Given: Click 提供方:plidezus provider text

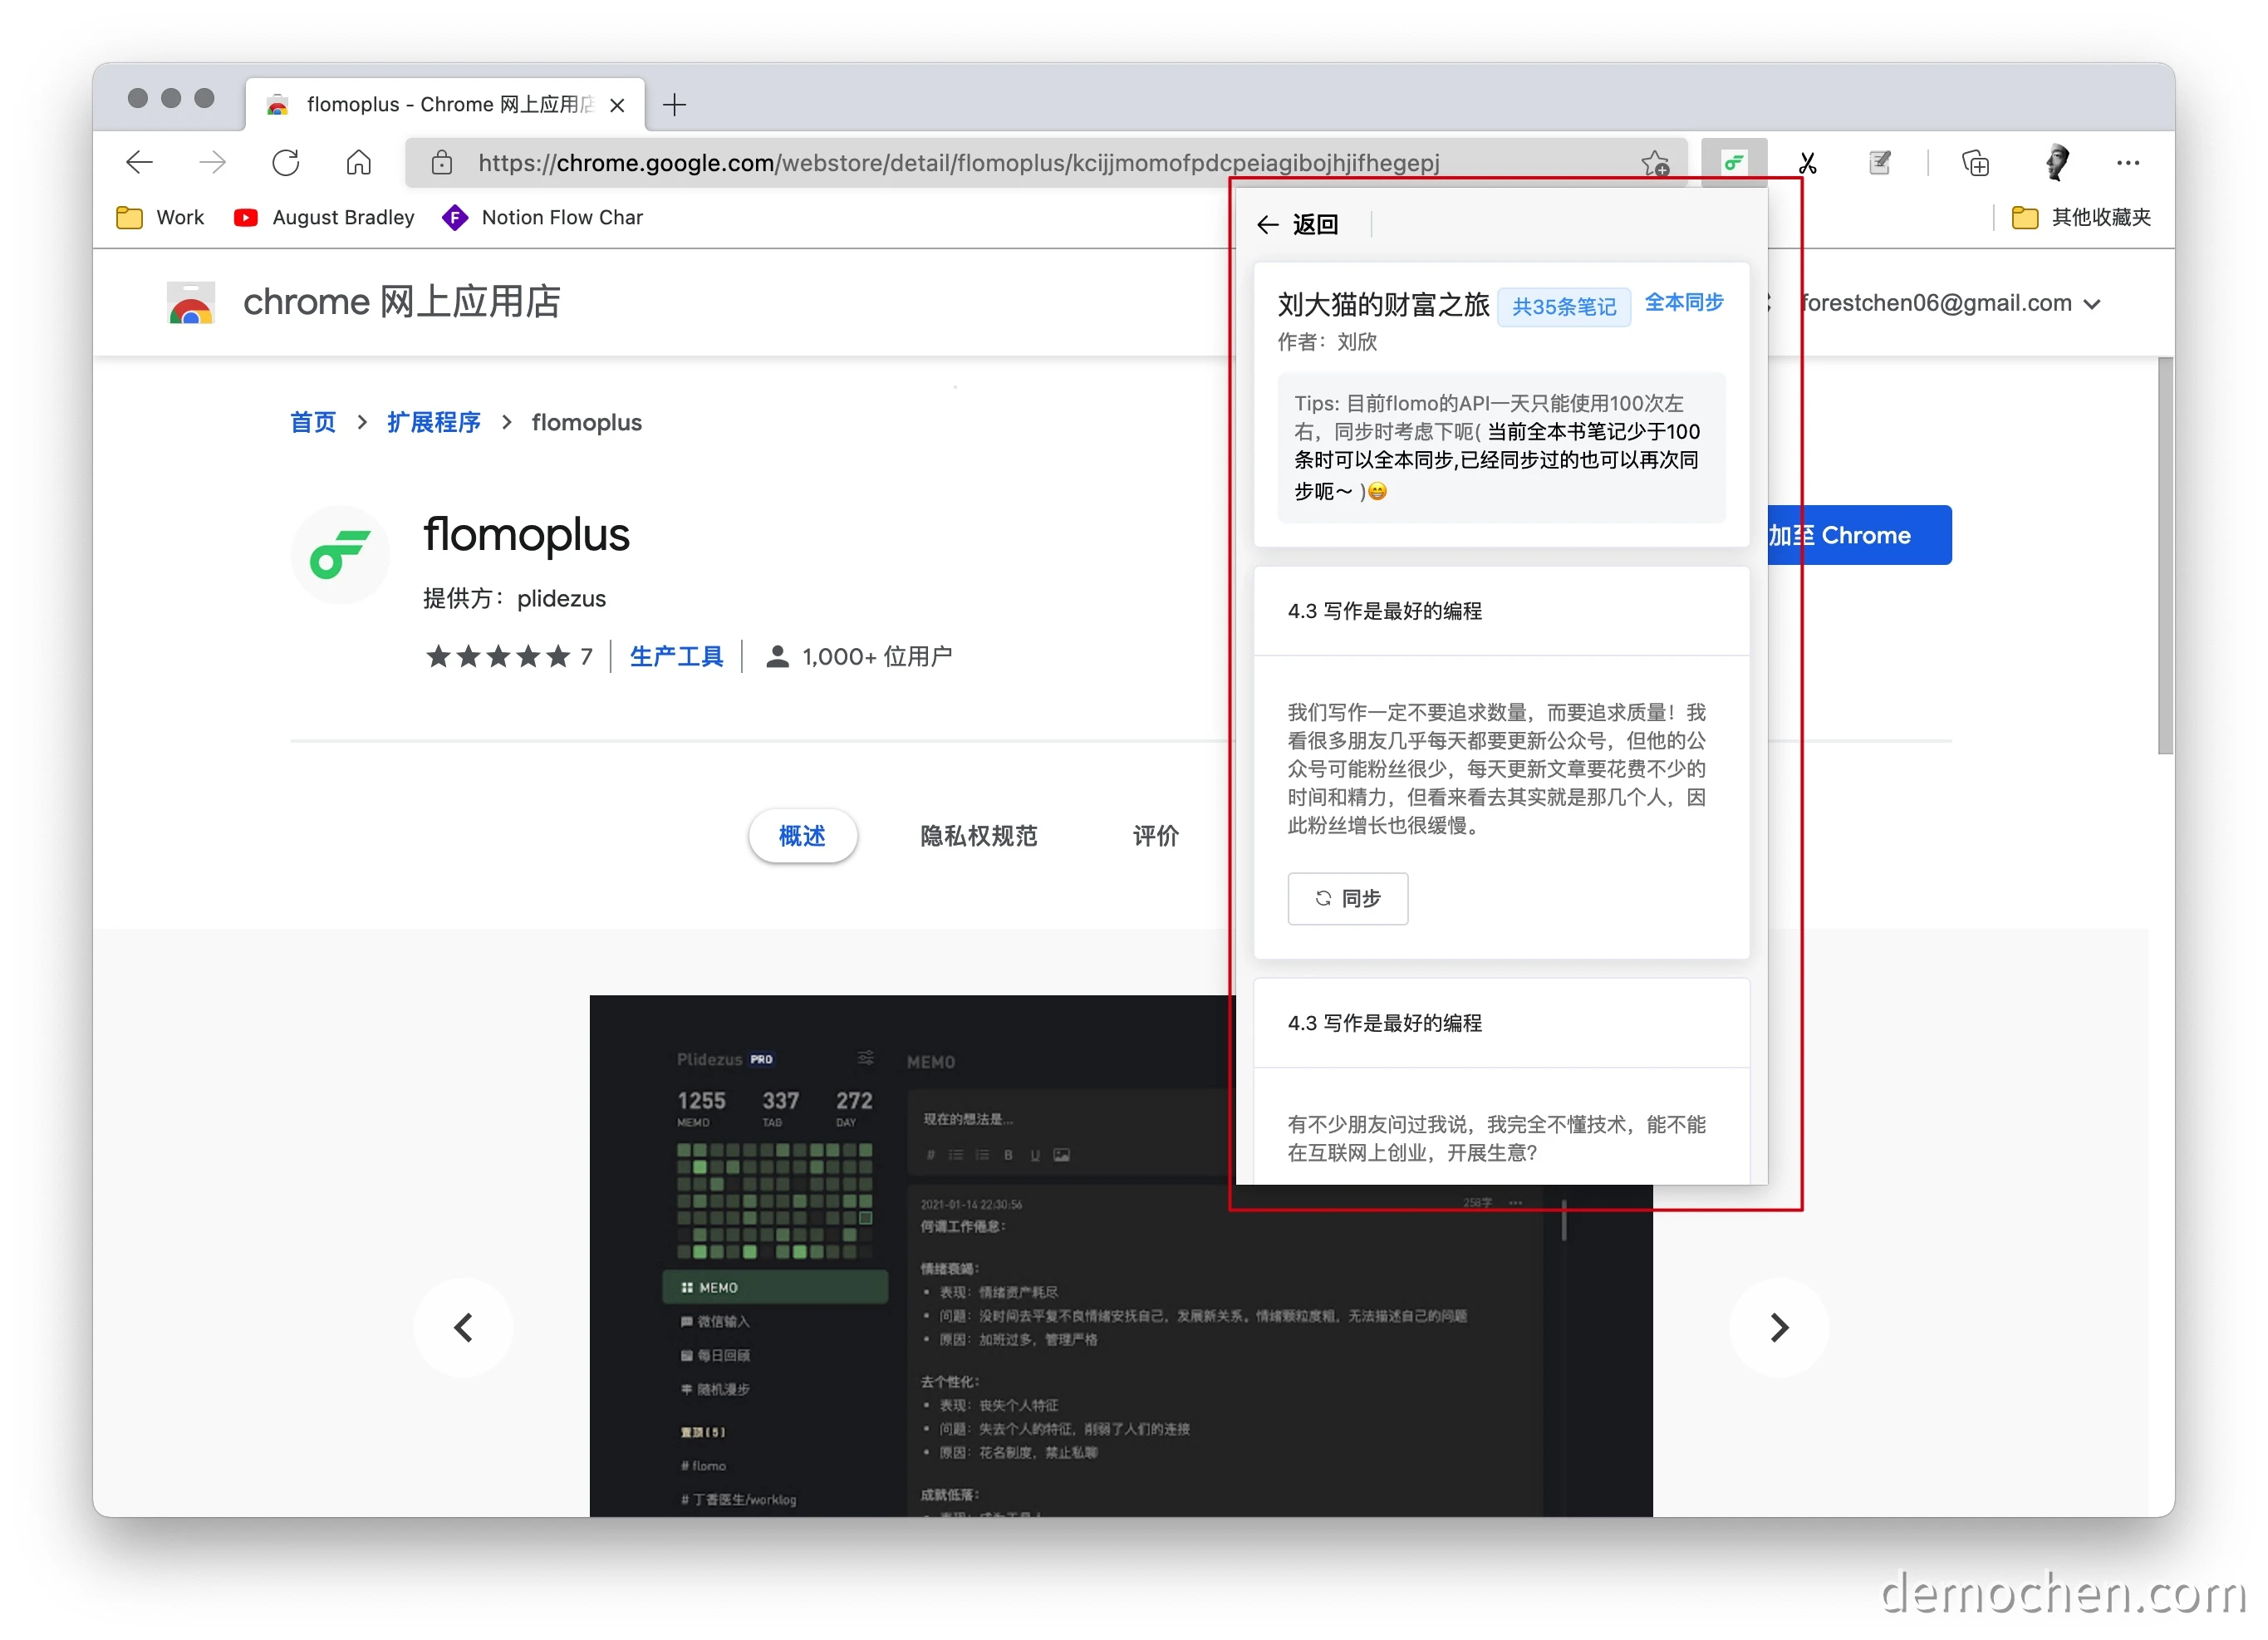Looking at the screenshot, I should click(514, 598).
